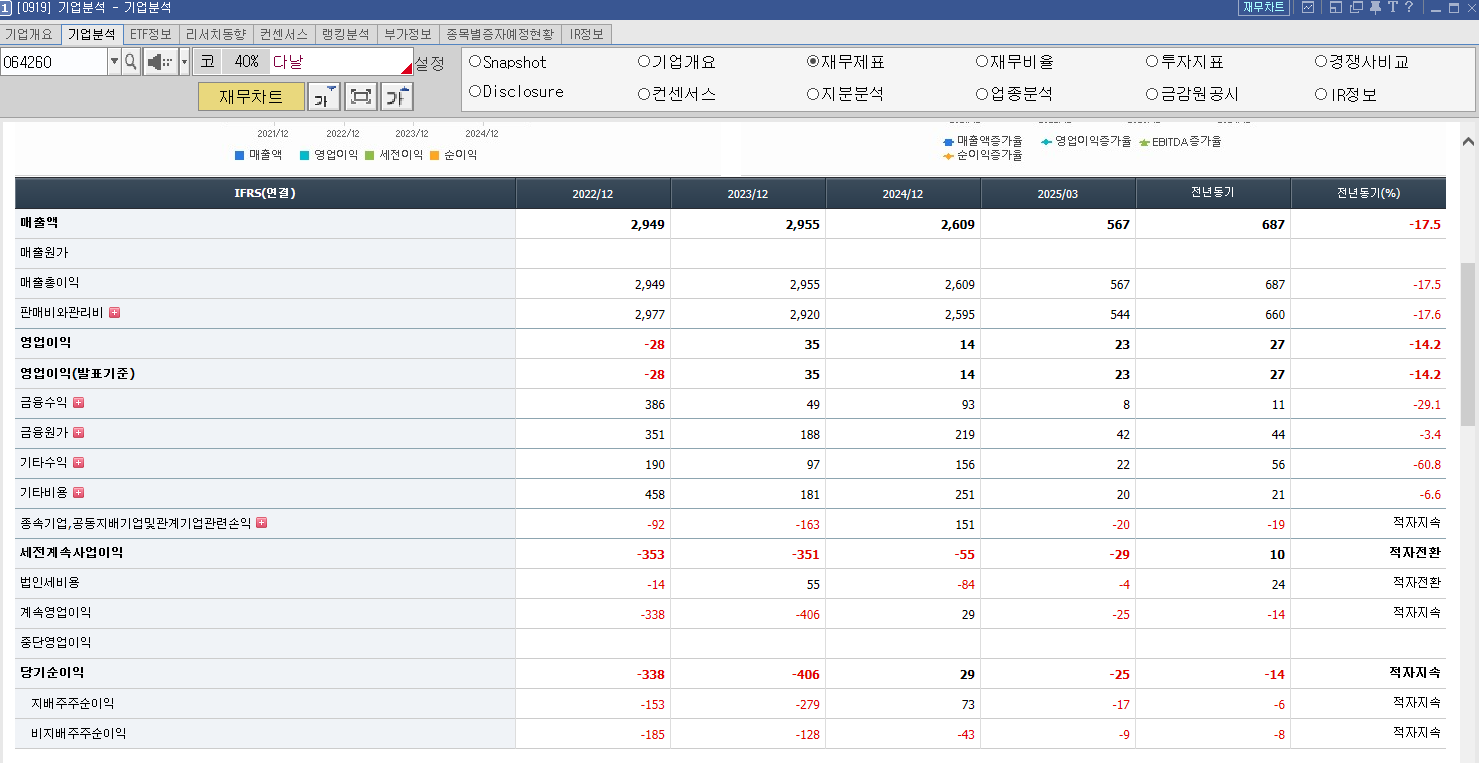Click the stock search magnifier icon
Viewport: 1479px width, 763px height.
coord(131,62)
